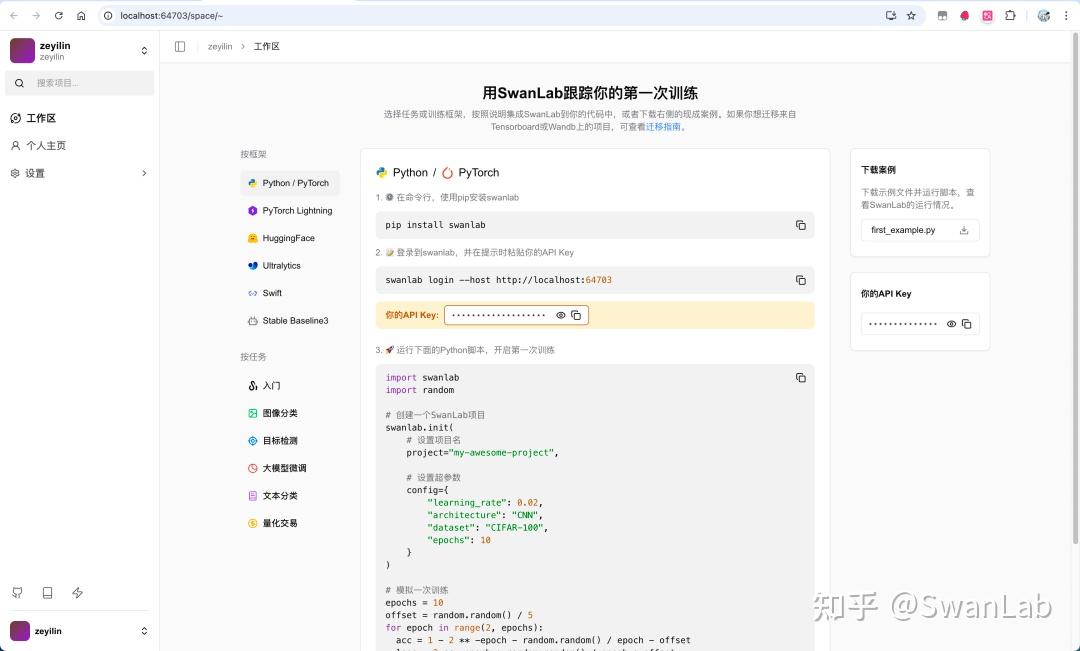Reload the browser page
Viewport: 1080px width, 651px height.
point(59,15)
